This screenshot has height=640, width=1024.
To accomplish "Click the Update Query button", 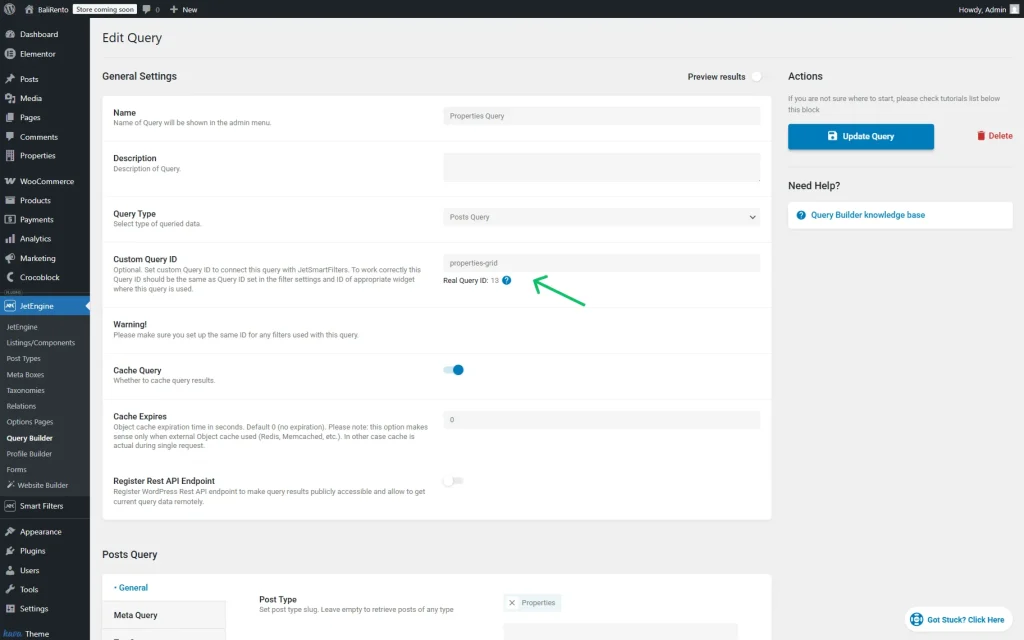I will click(861, 136).
